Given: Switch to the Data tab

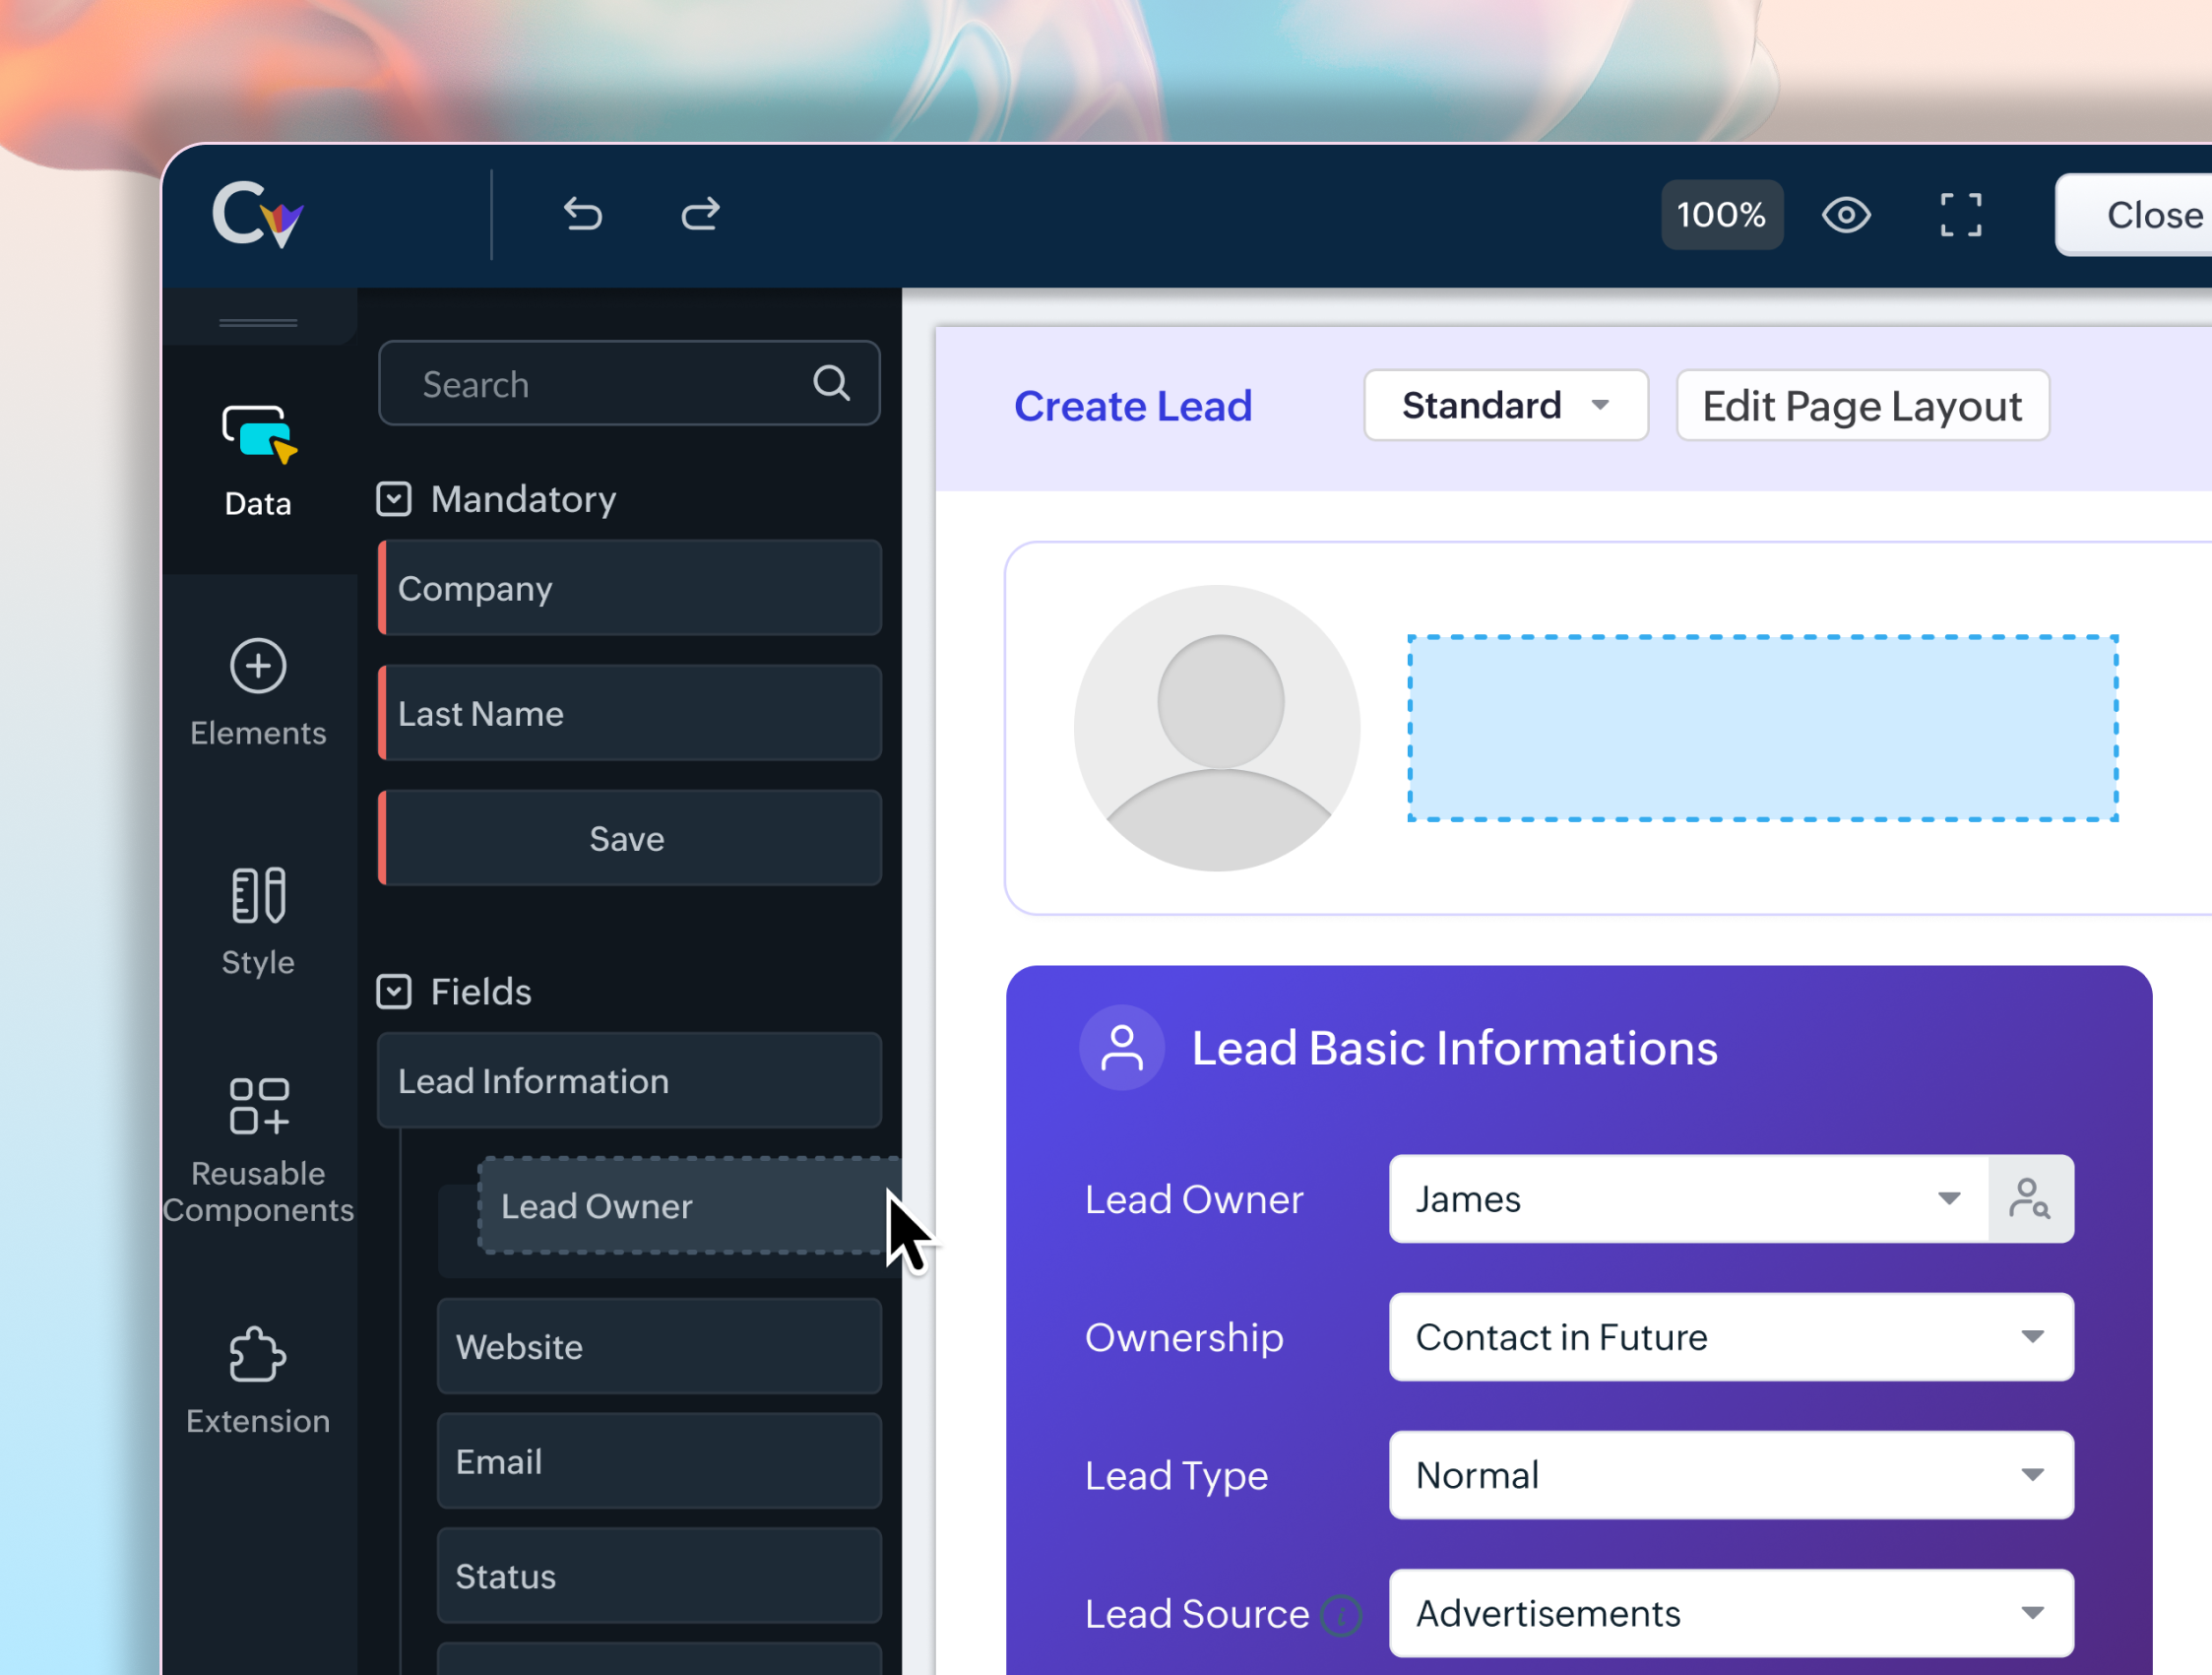Looking at the screenshot, I should pyautogui.click(x=258, y=460).
